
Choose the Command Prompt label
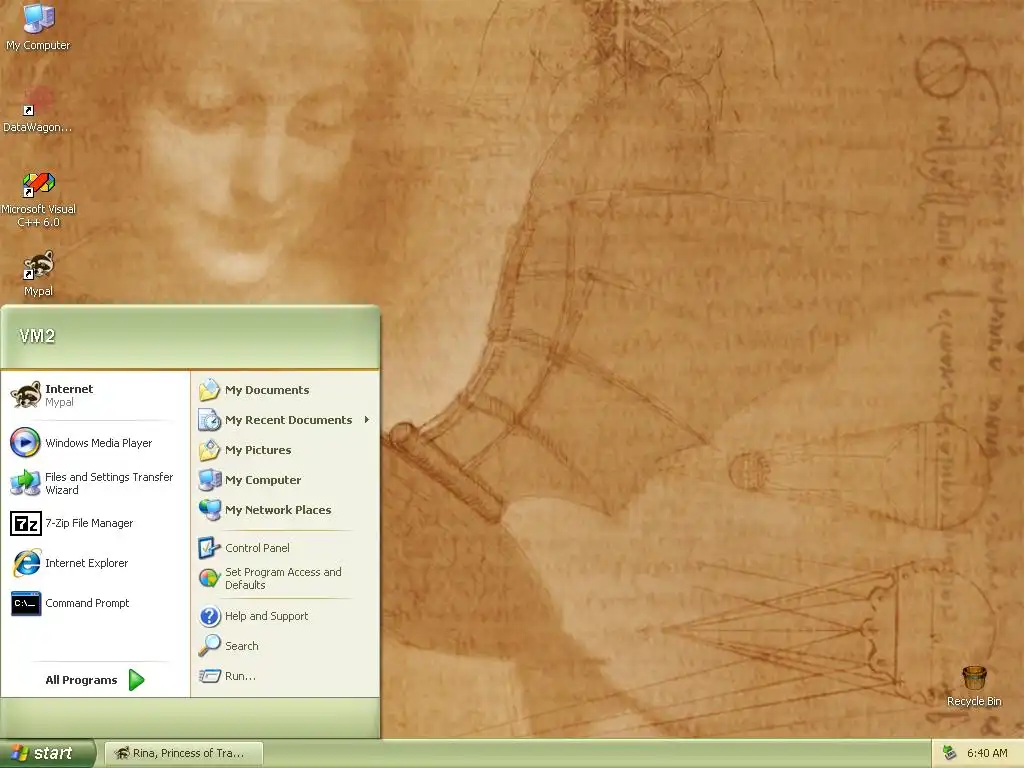pos(87,603)
